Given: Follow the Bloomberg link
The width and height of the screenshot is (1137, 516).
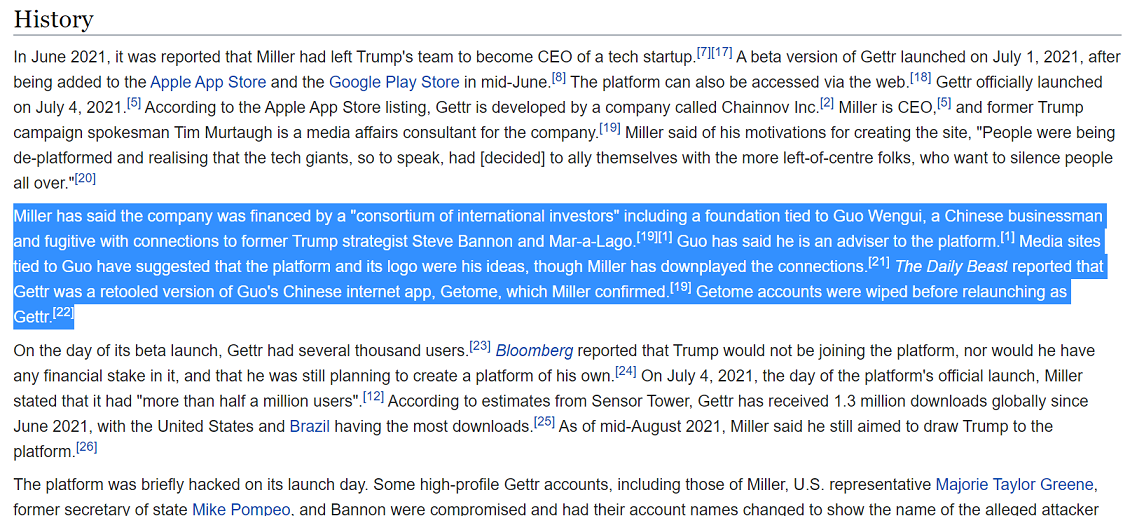Looking at the screenshot, I should point(534,351).
